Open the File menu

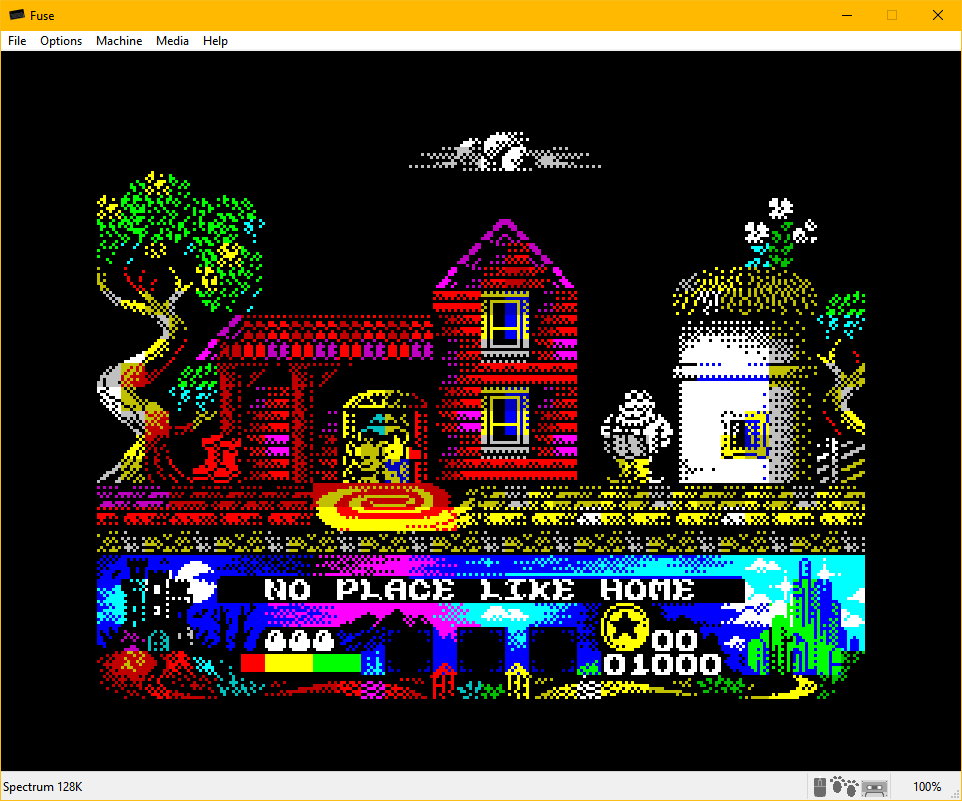(x=17, y=40)
